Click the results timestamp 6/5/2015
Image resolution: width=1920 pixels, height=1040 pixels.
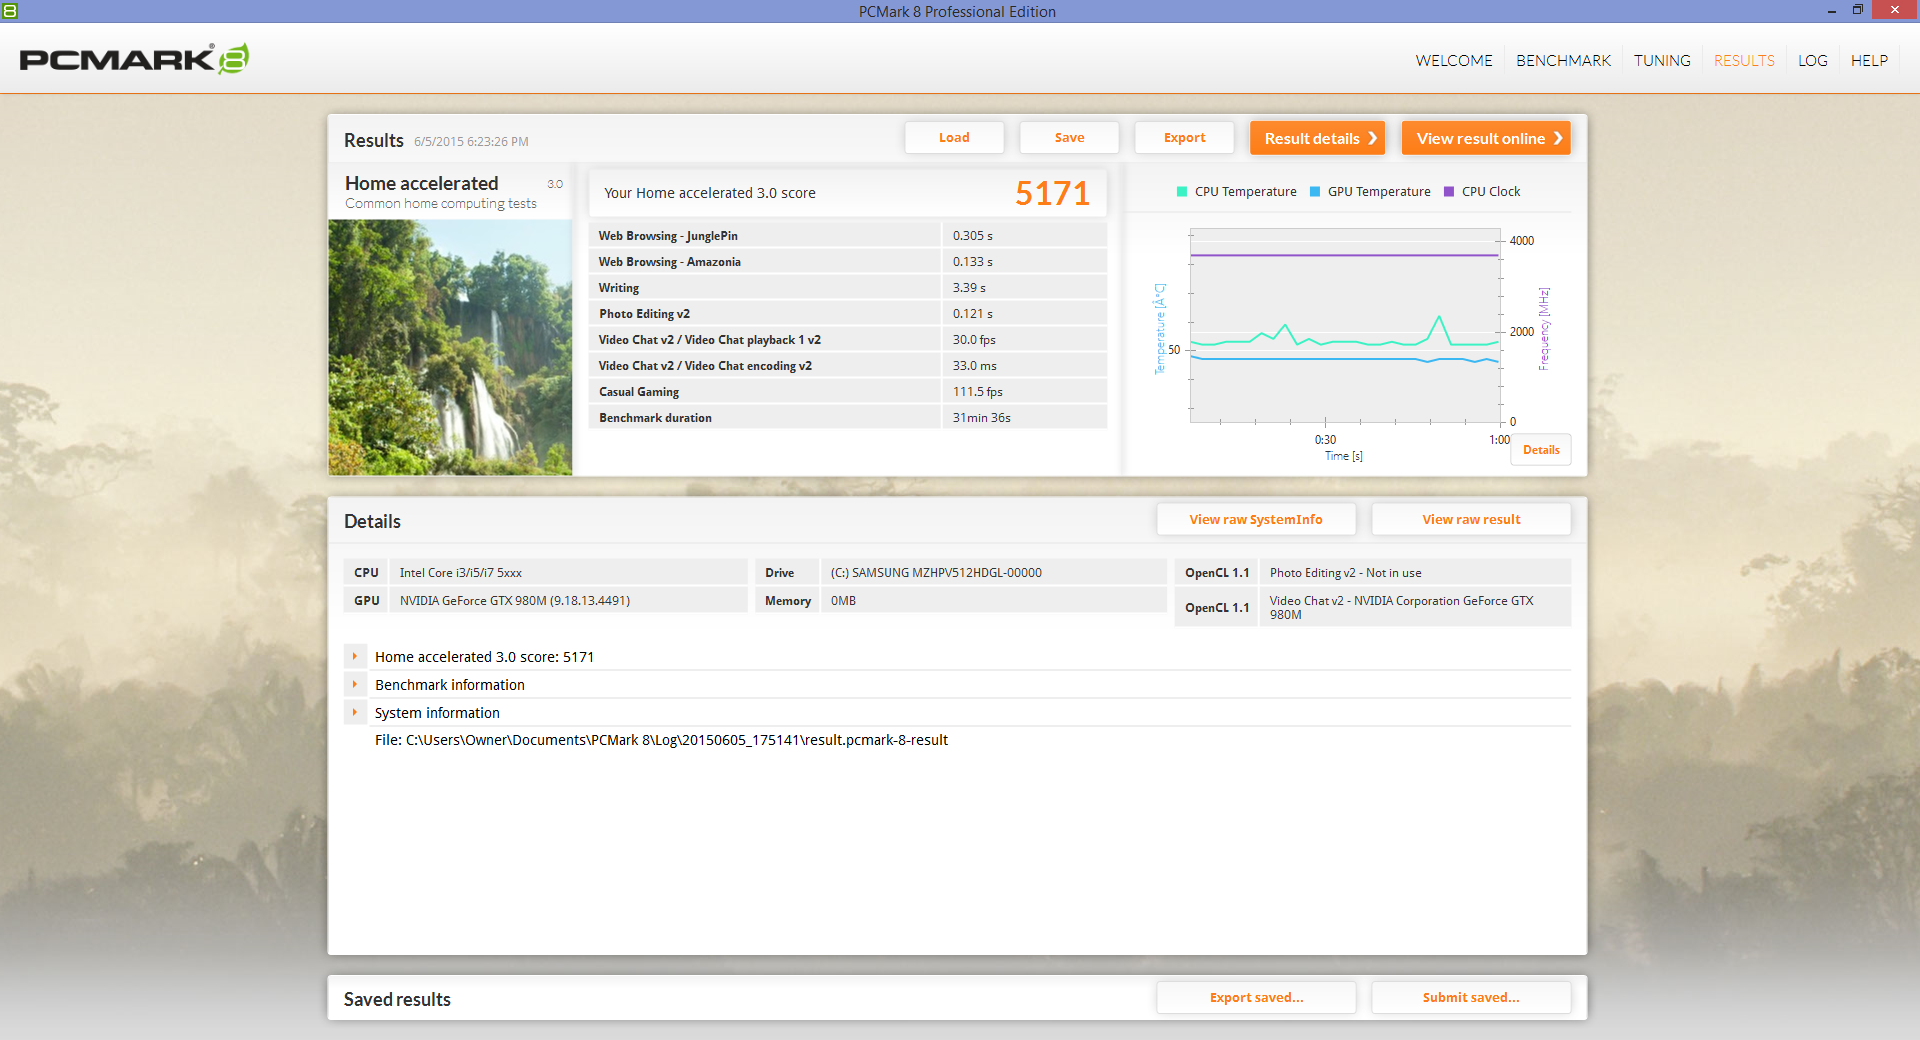point(471,142)
